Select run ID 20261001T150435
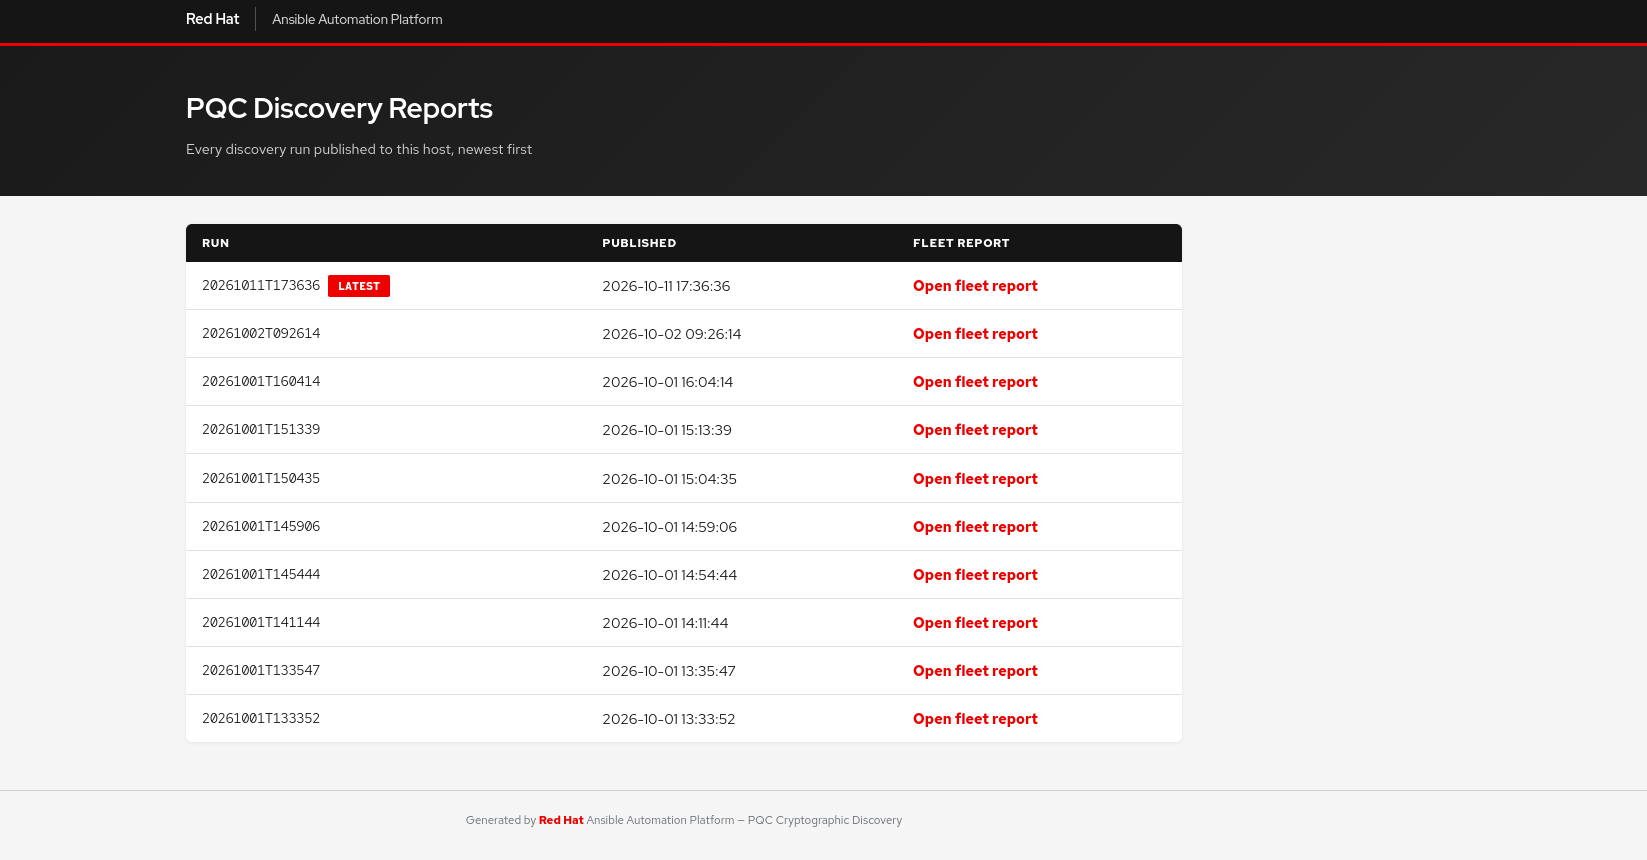 (261, 479)
